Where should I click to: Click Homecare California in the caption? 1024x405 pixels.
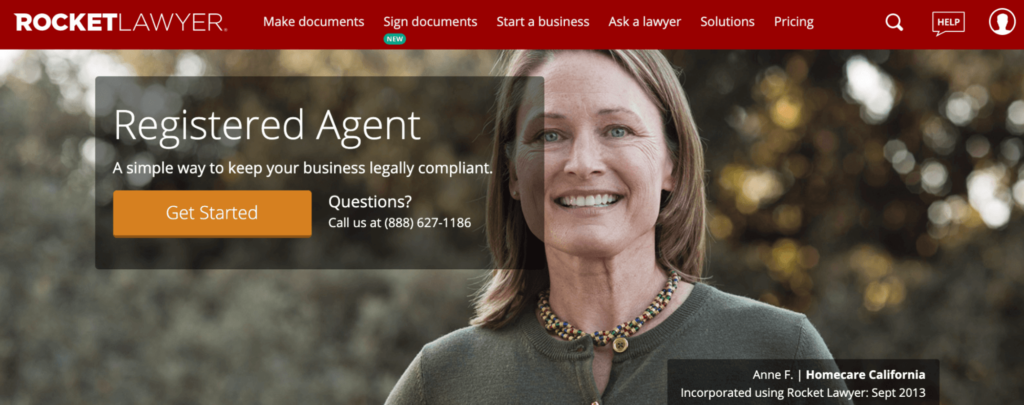(x=865, y=374)
